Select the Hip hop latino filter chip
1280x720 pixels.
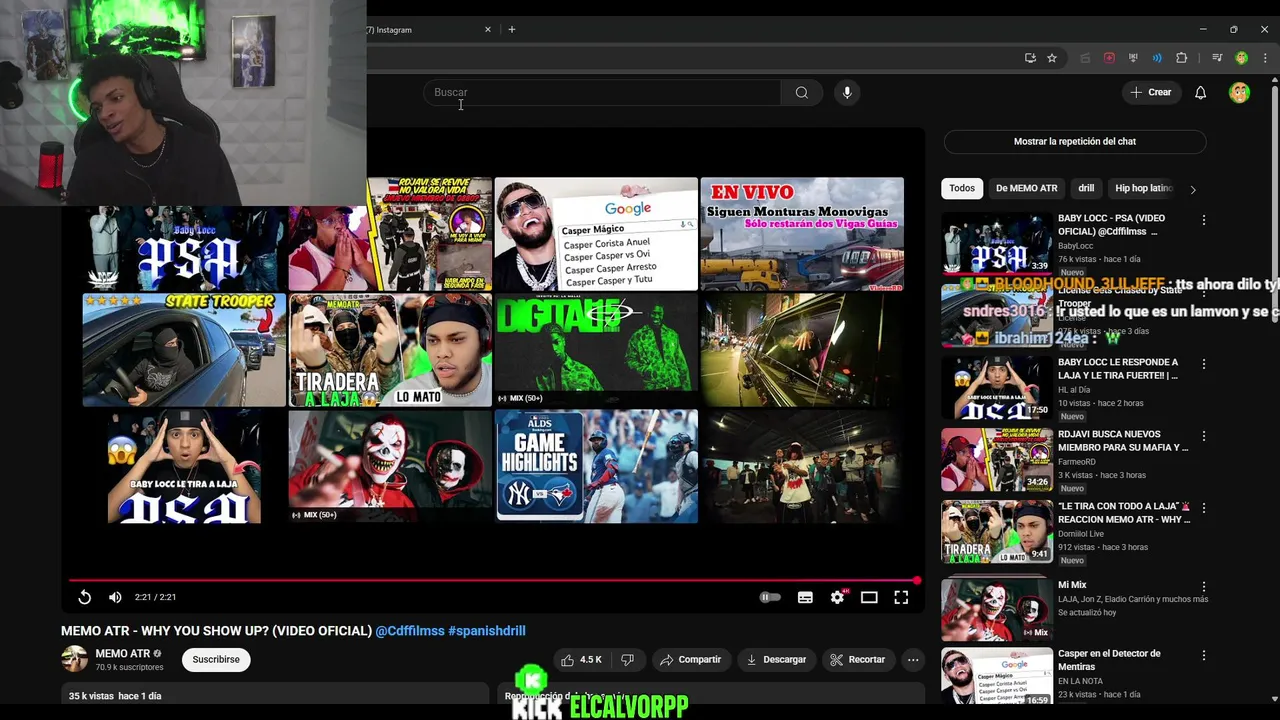pos(1144,188)
